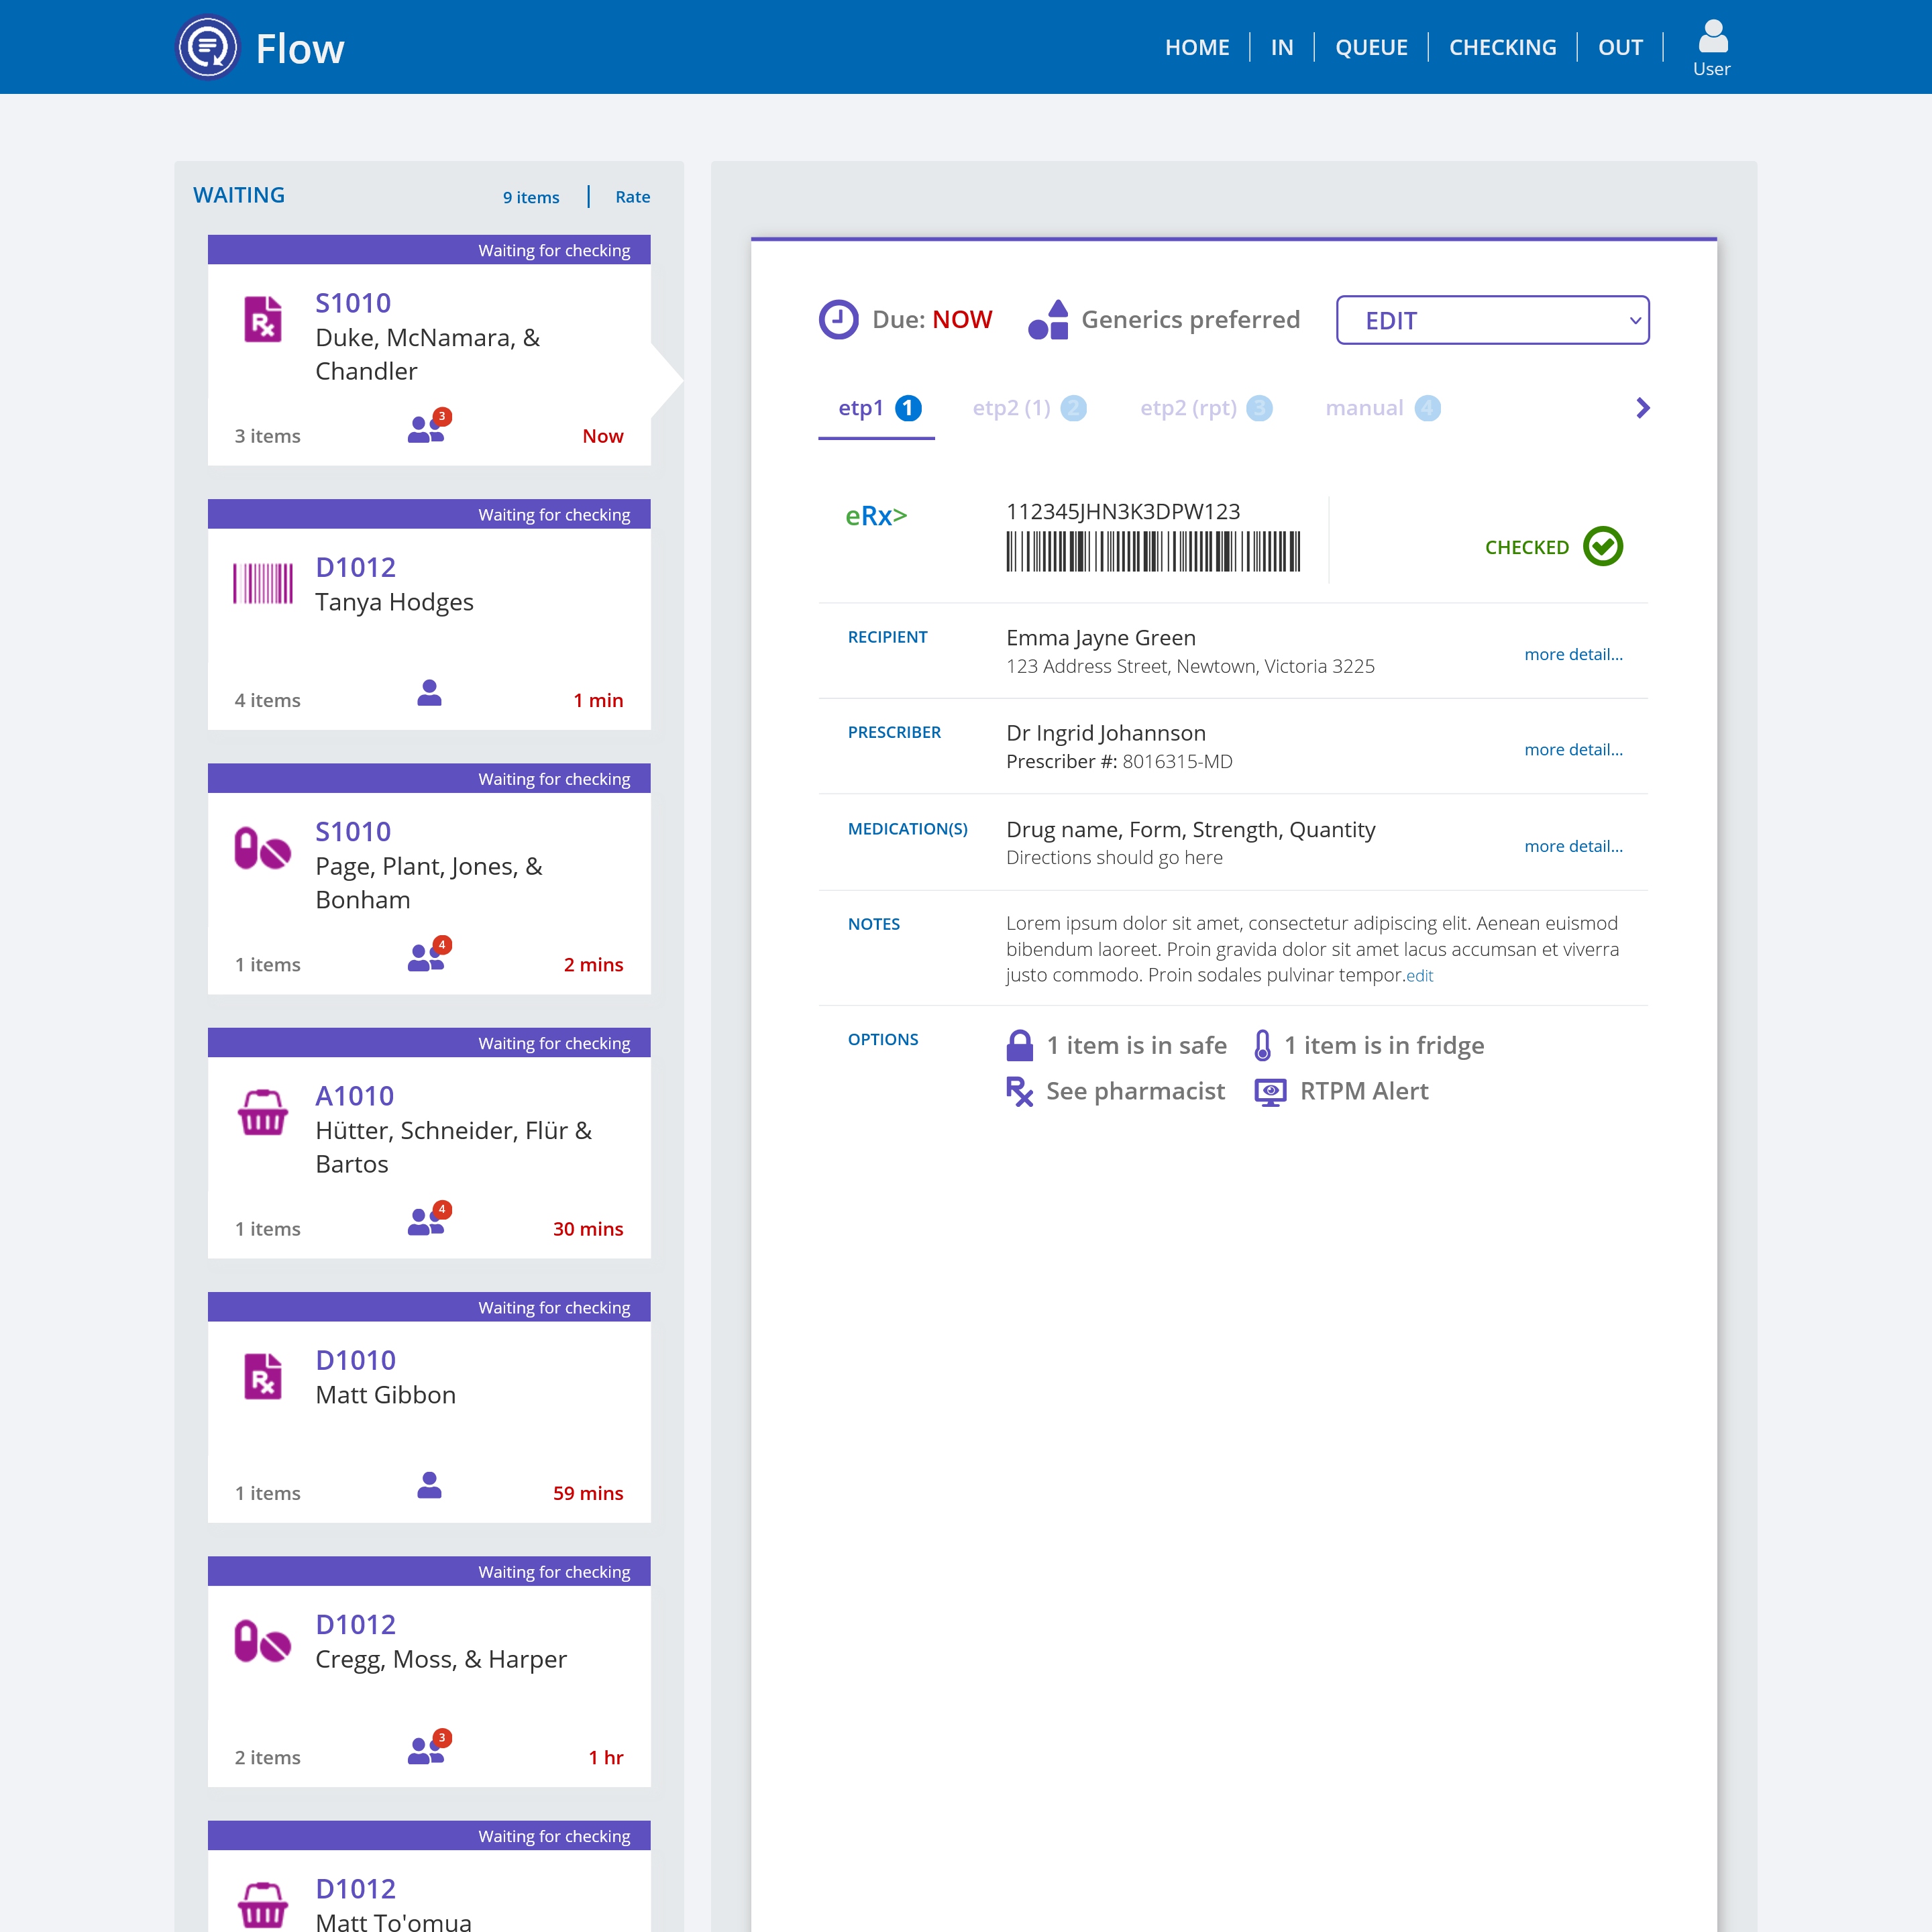This screenshot has width=1932, height=1932.
Task: Click the edit link in Notes
Action: [x=1420, y=976]
